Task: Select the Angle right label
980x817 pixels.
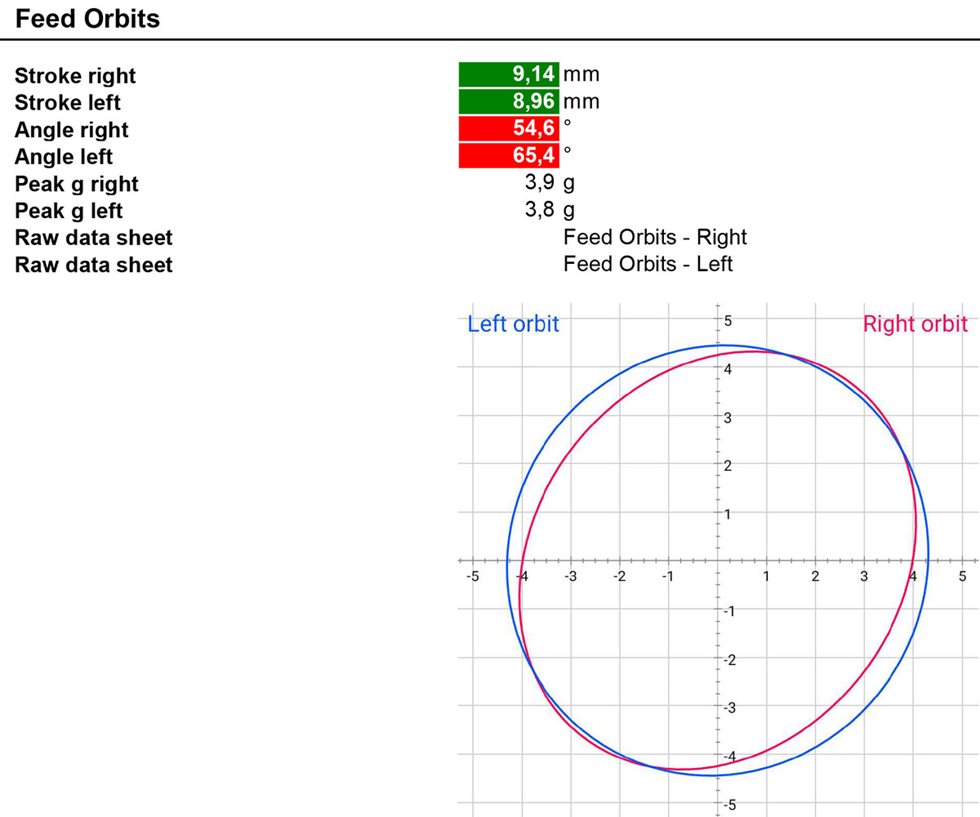Action: tap(71, 130)
